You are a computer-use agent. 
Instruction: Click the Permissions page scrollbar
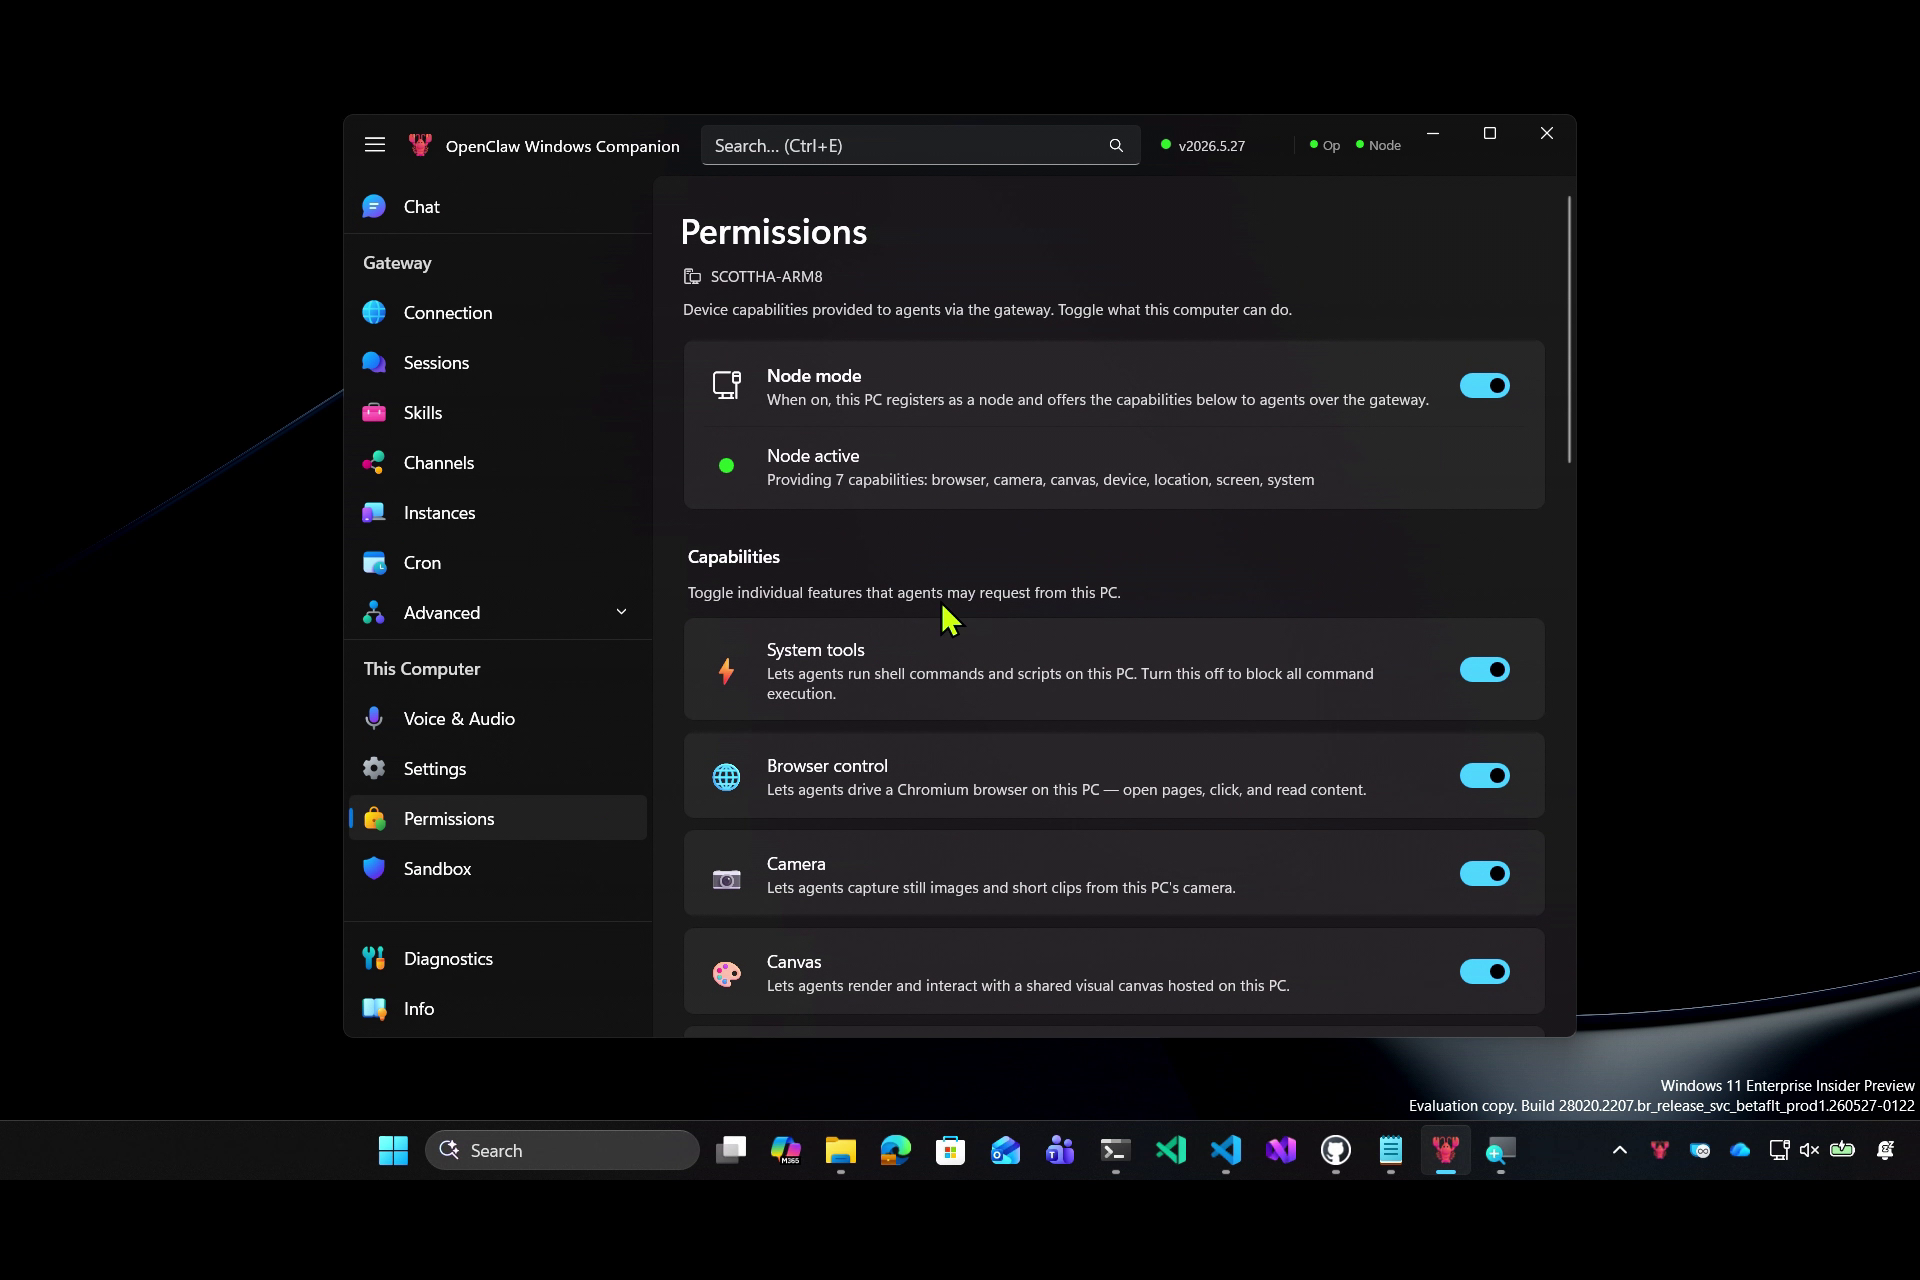1569,330
